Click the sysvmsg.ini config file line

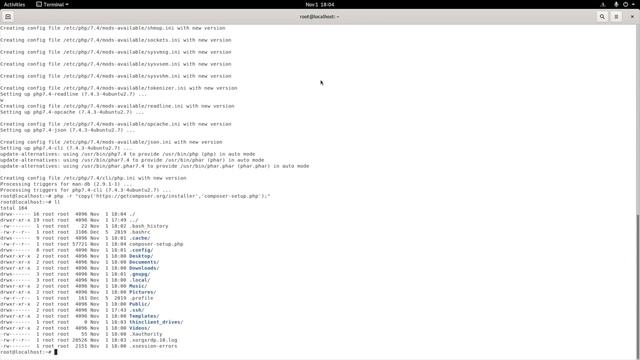(x=116, y=52)
